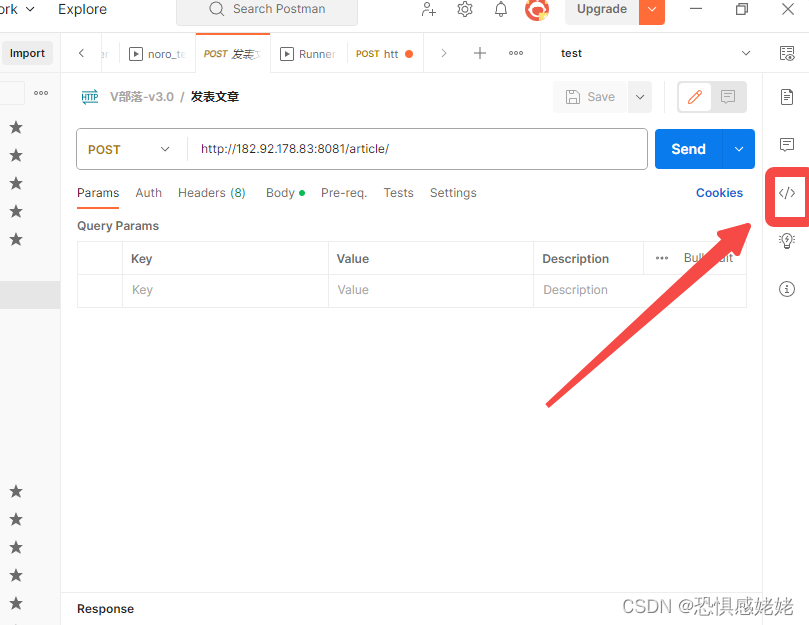Open the request Settings tab

(453, 193)
